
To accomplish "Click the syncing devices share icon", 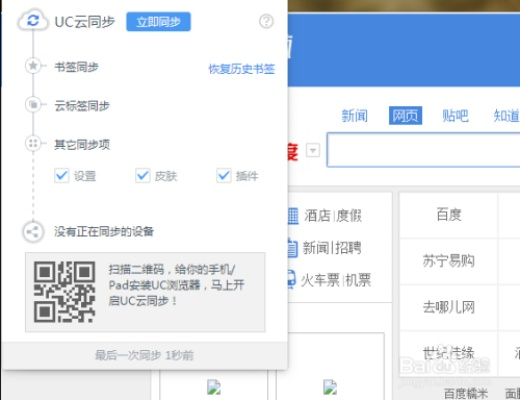I will pos(33,231).
